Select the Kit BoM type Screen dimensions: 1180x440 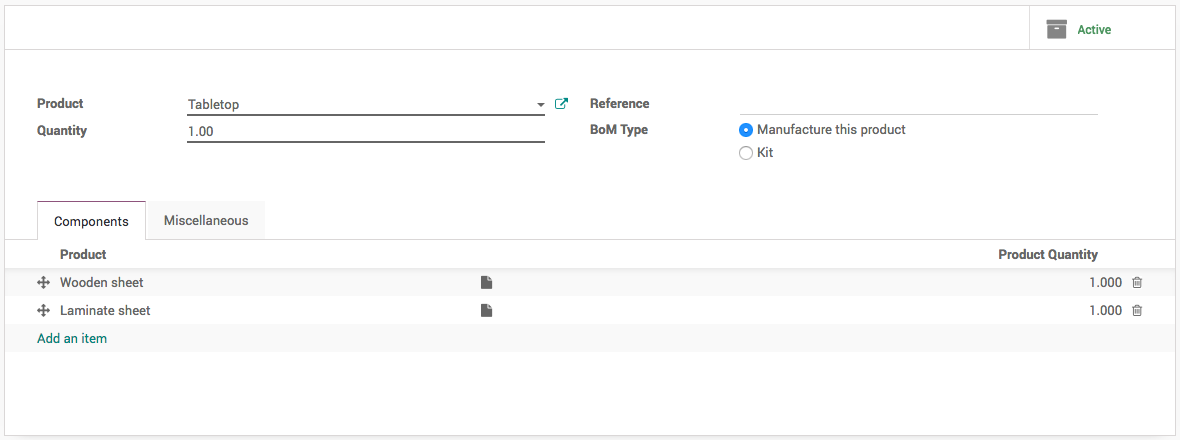[745, 153]
